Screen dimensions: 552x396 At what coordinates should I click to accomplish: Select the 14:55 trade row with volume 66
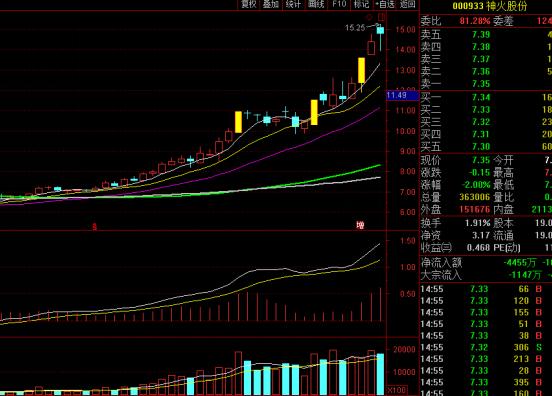pyautogui.click(x=486, y=289)
